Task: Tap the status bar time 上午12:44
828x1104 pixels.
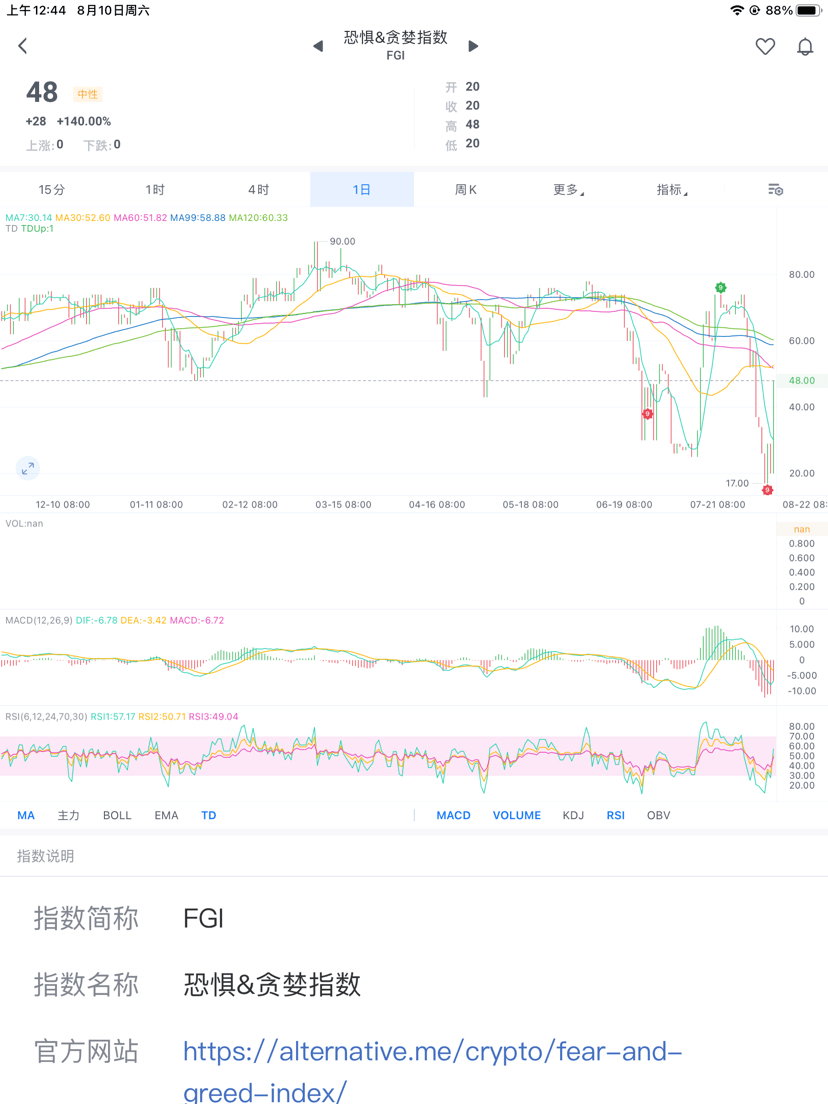Action: coord(37,11)
